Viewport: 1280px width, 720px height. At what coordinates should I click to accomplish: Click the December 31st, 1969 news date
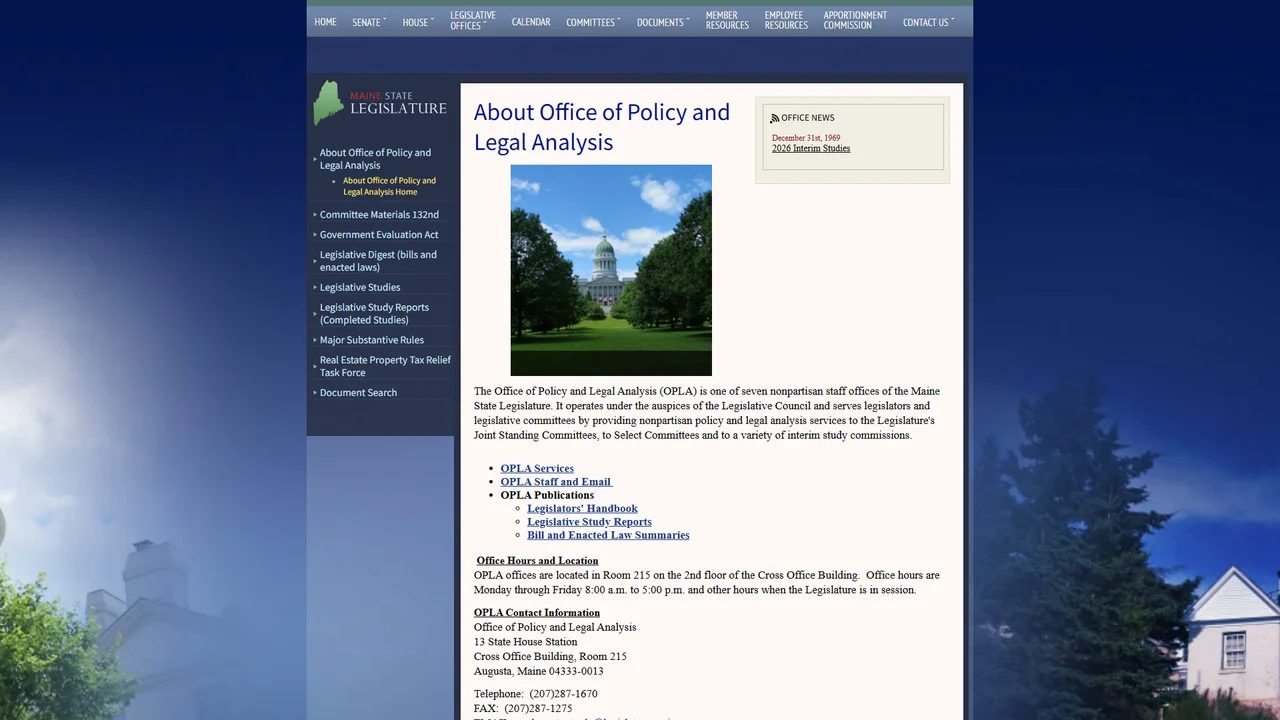coord(806,138)
